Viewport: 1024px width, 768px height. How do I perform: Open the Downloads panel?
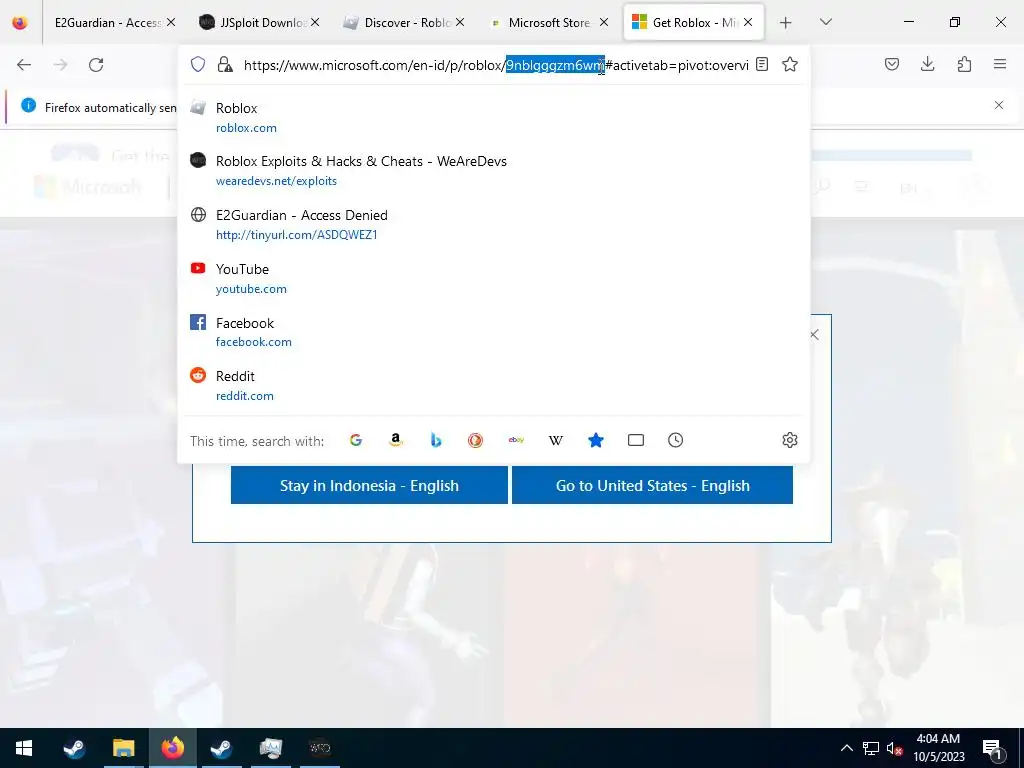(x=927, y=64)
